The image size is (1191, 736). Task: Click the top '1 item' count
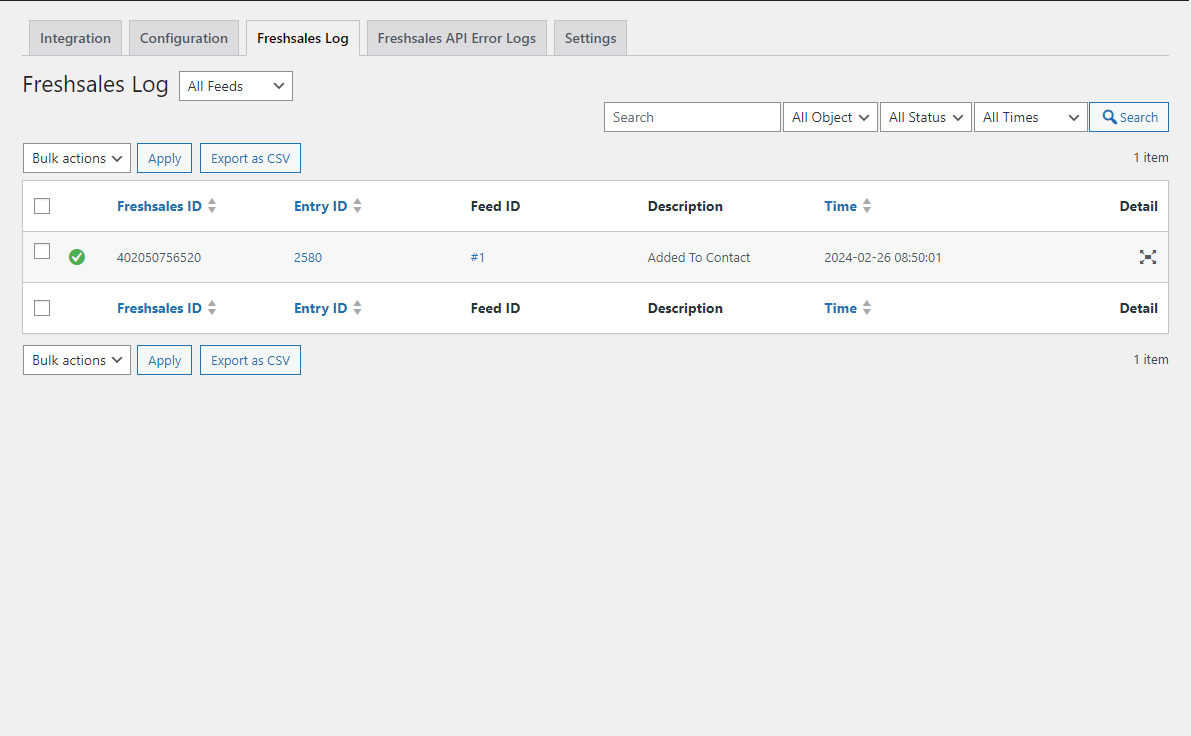pos(1151,157)
